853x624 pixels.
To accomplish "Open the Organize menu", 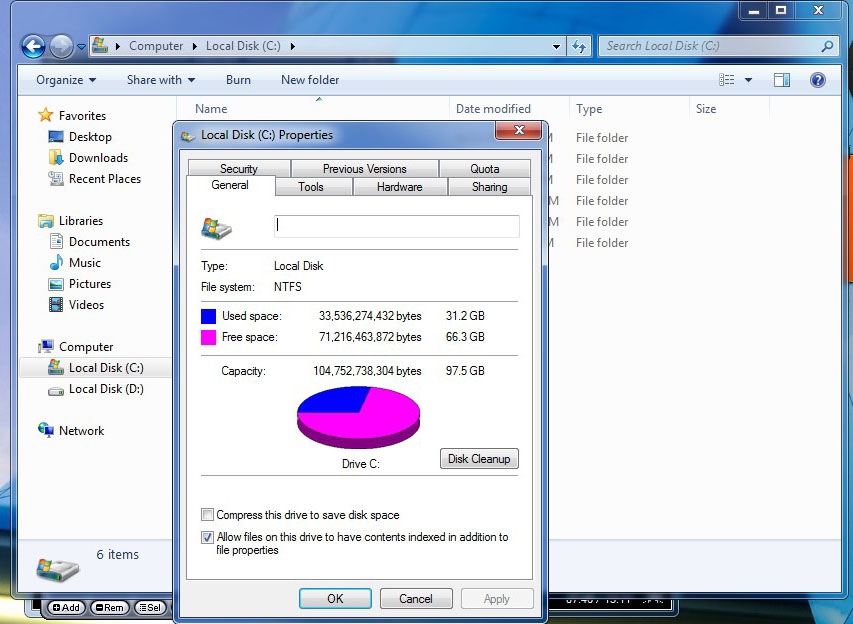I will [x=66, y=80].
